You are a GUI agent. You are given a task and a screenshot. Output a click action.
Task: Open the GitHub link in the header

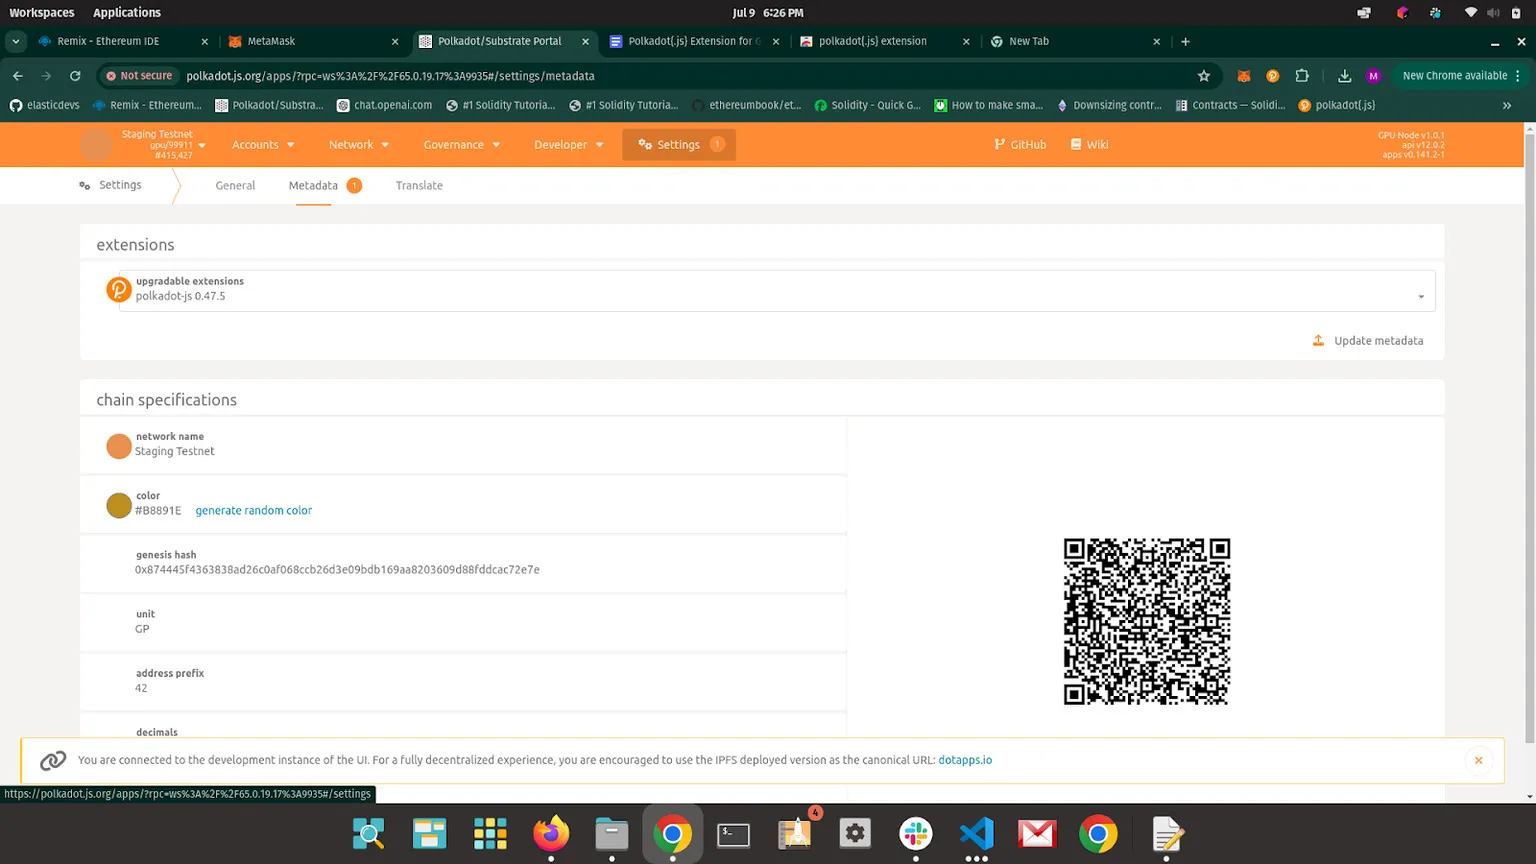(x=1019, y=144)
